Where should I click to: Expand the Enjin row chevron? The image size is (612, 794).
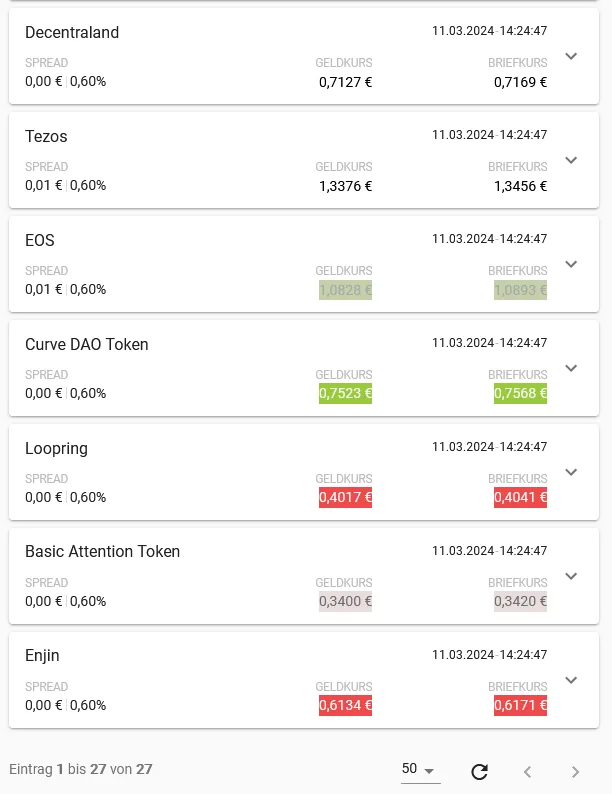click(571, 680)
